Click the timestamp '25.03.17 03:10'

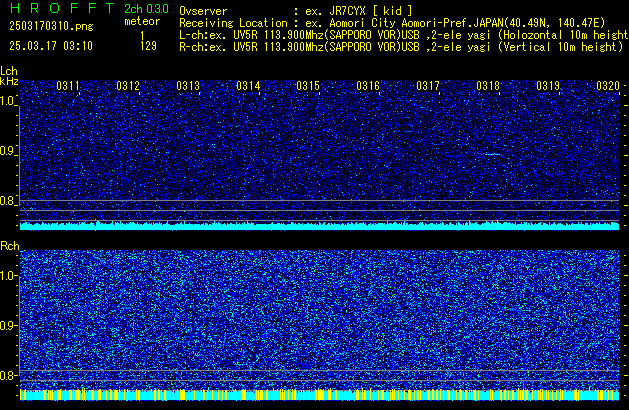coord(51,46)
